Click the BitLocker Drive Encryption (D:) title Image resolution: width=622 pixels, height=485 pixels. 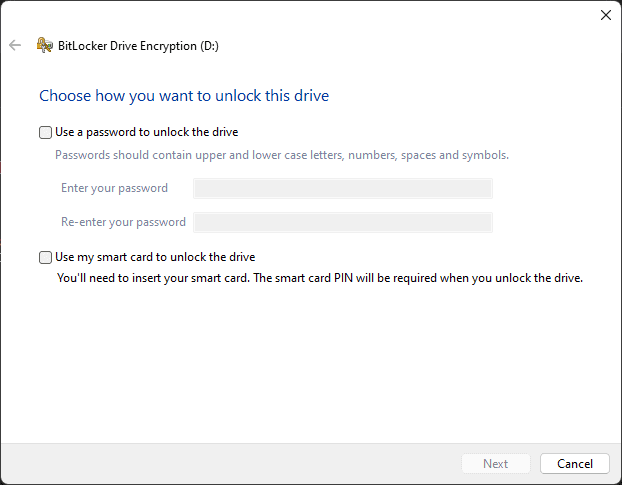click(138, 46)
